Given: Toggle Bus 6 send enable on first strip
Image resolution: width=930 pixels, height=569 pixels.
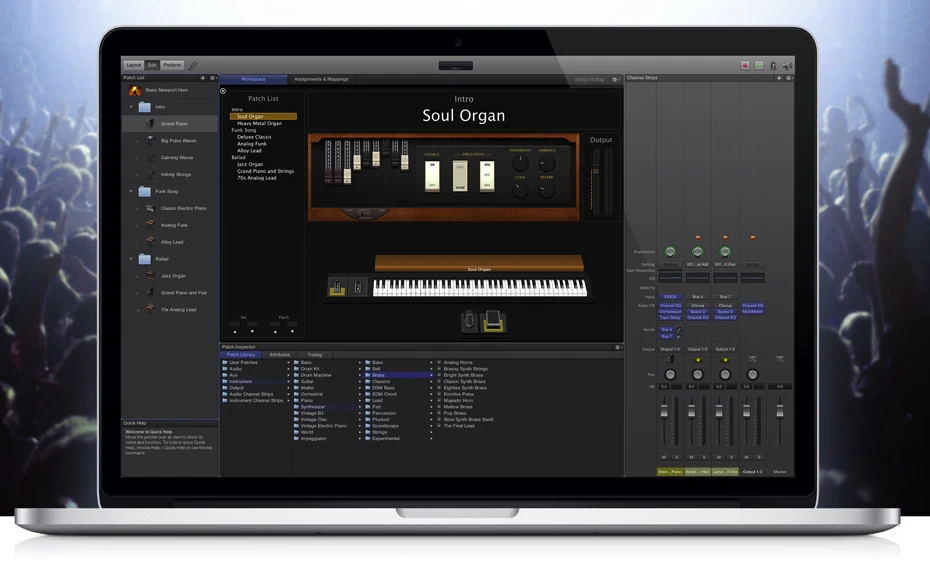Looking at the screenshot, I should click(x=679, y=329).
